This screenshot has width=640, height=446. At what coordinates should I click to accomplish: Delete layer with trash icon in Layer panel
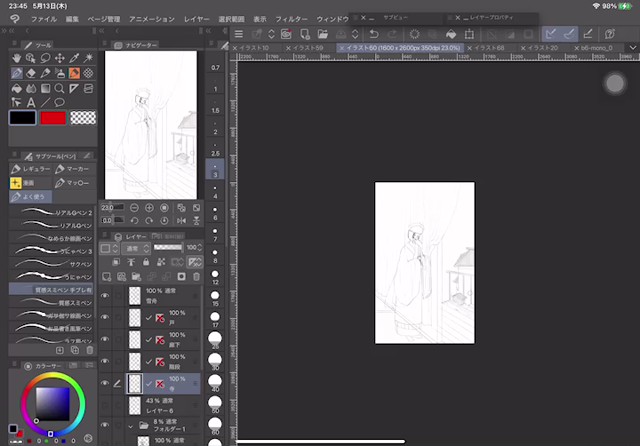[x=196, y=277]
